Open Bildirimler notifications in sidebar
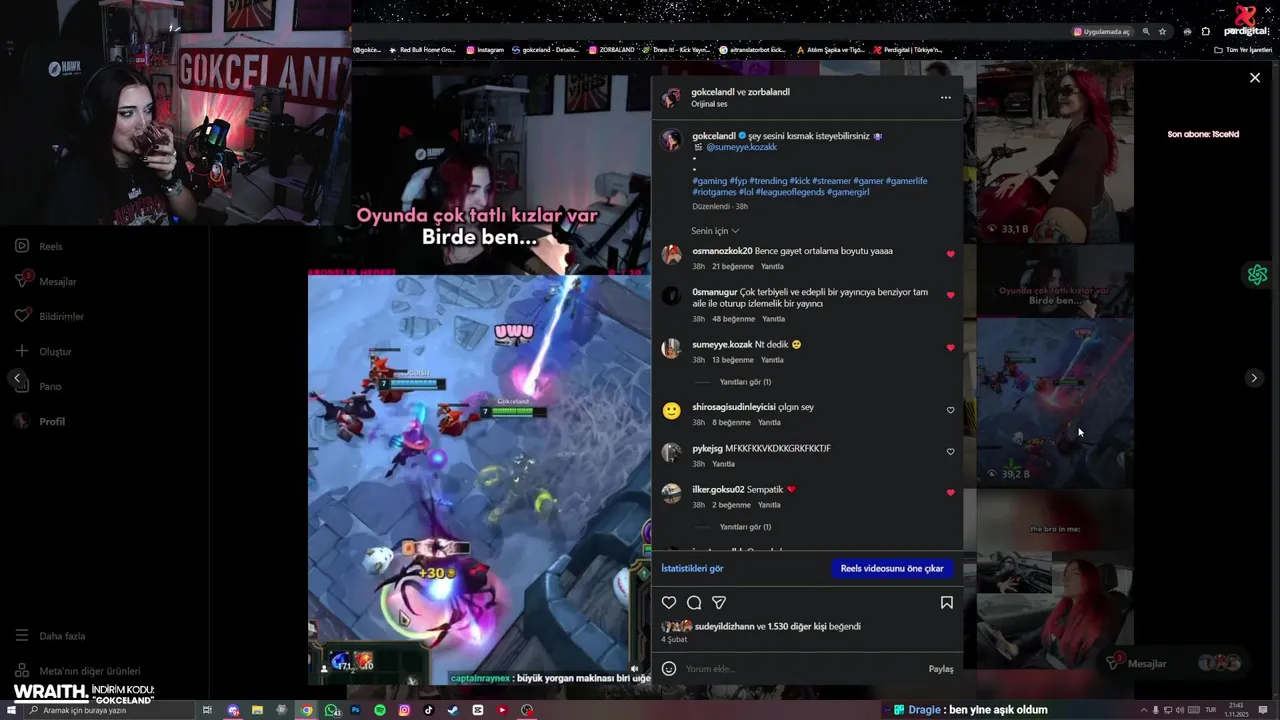This screenshot has height=720, width=1280. click(x=49, y=316)
